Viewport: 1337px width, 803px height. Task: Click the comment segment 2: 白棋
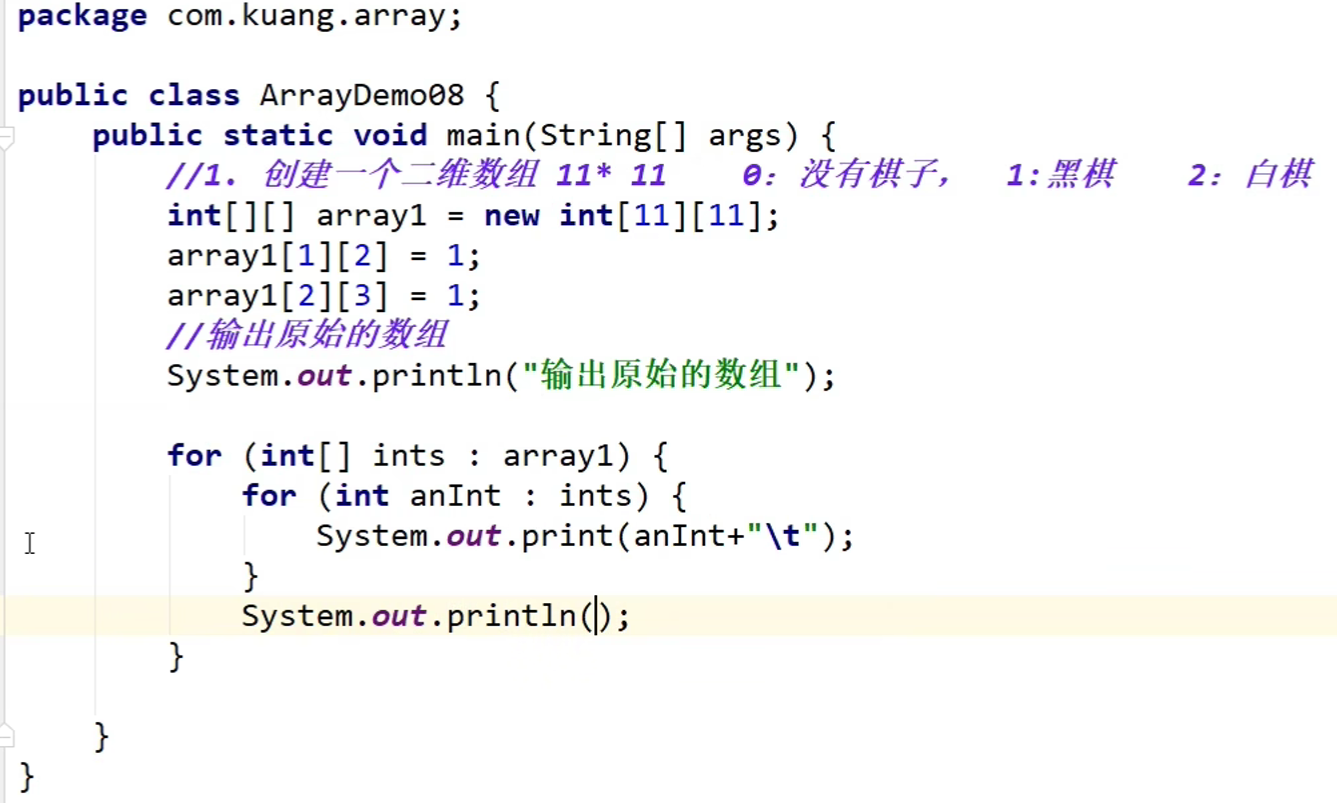point(1250,176)
